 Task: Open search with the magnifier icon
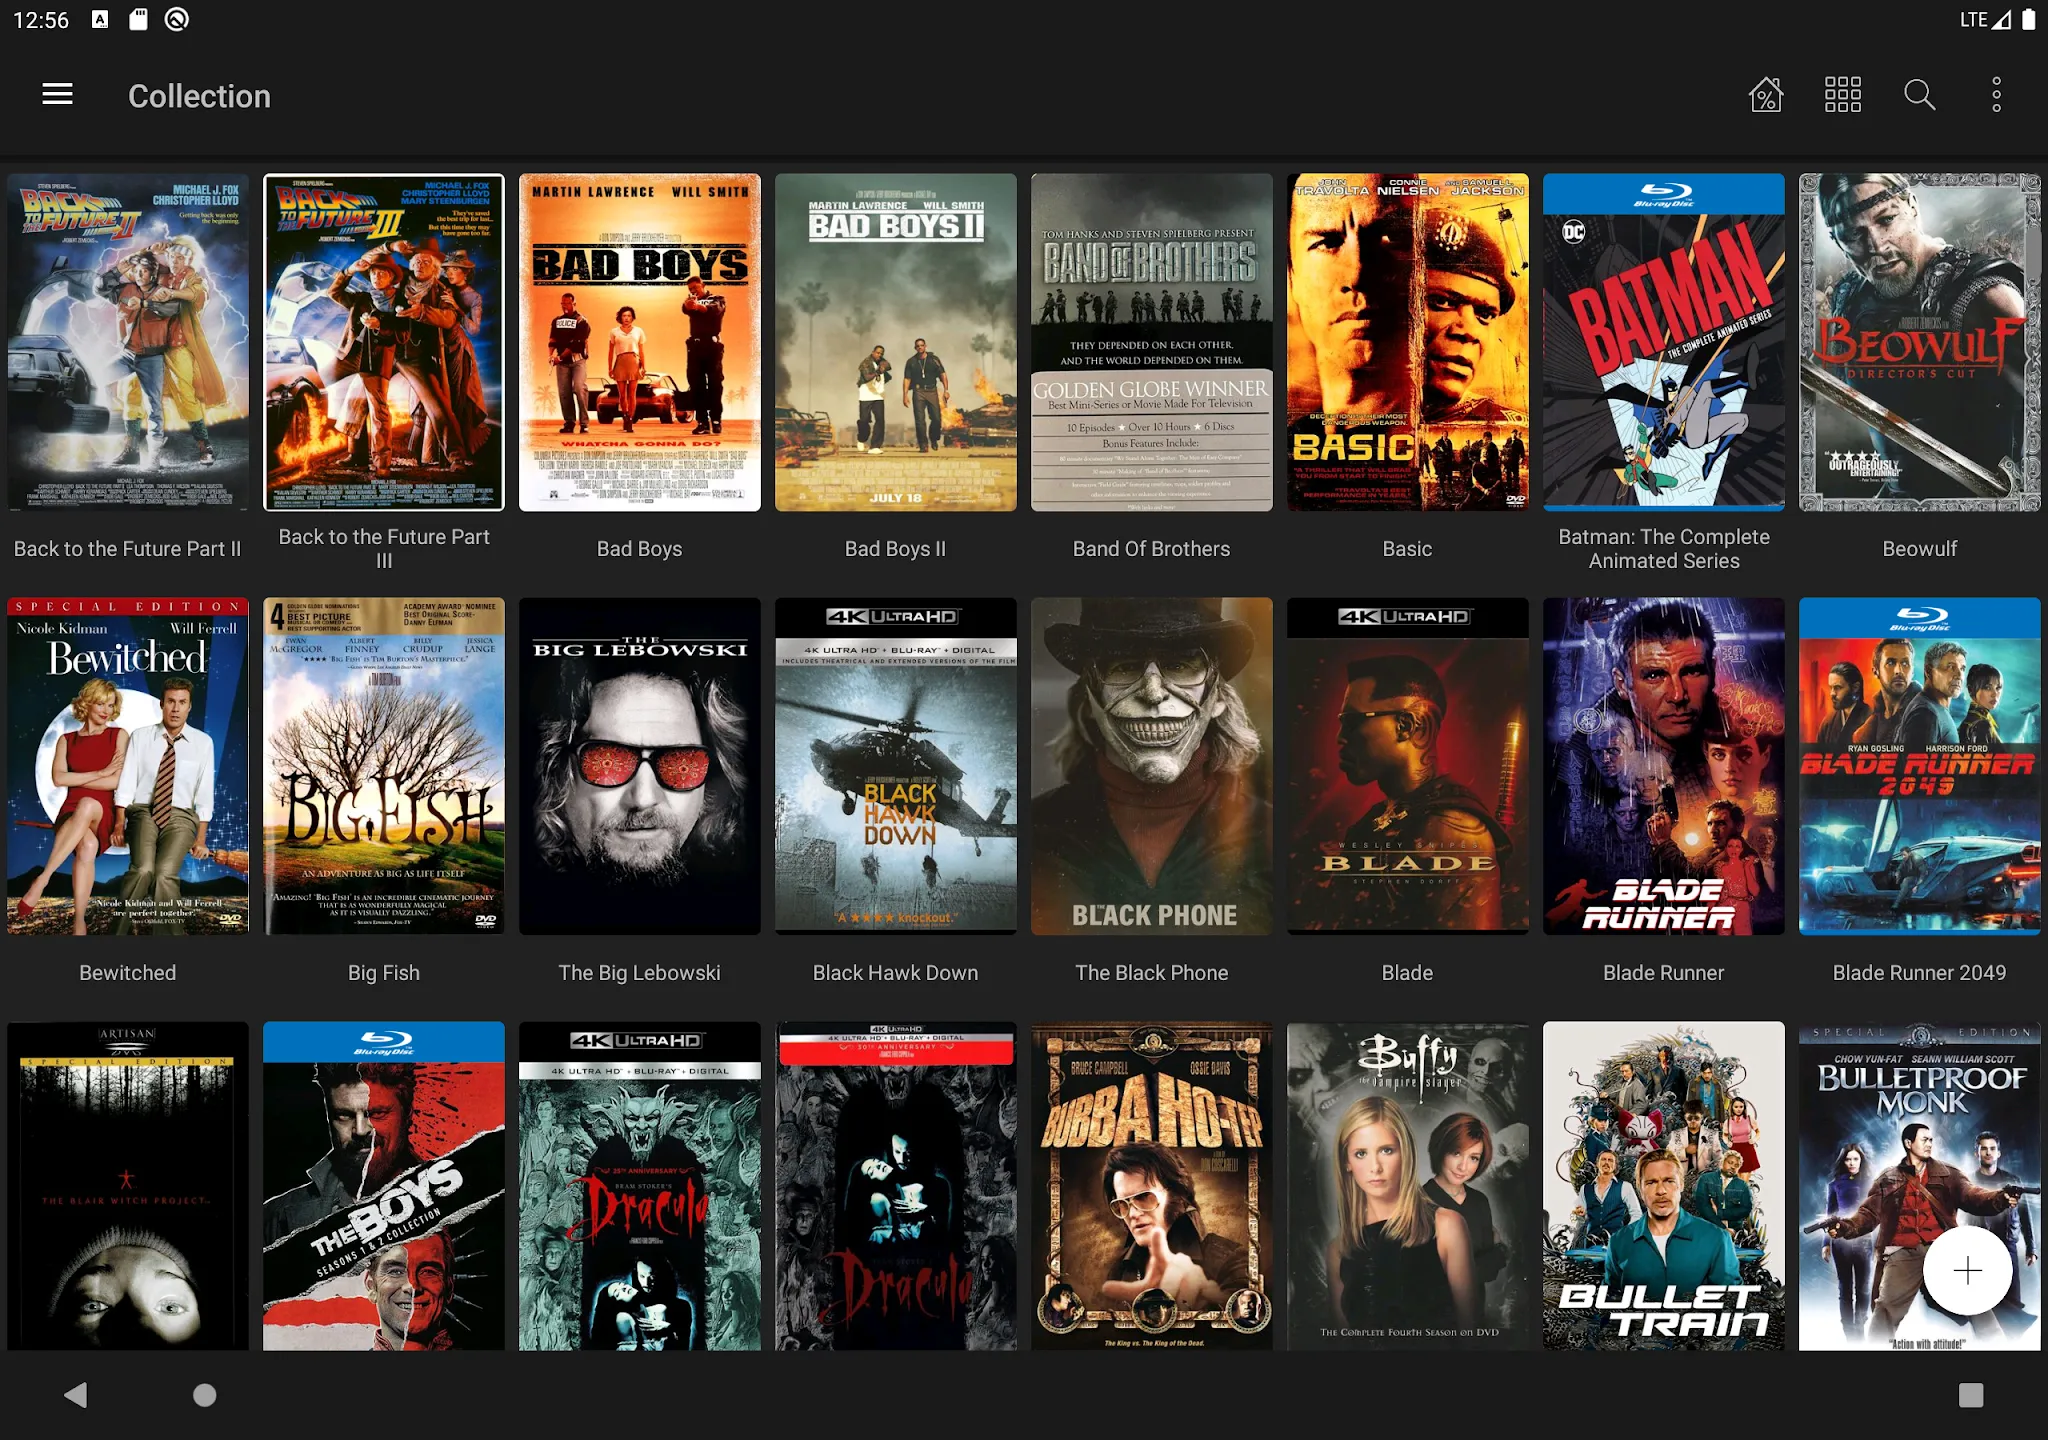coord(1919,95)
